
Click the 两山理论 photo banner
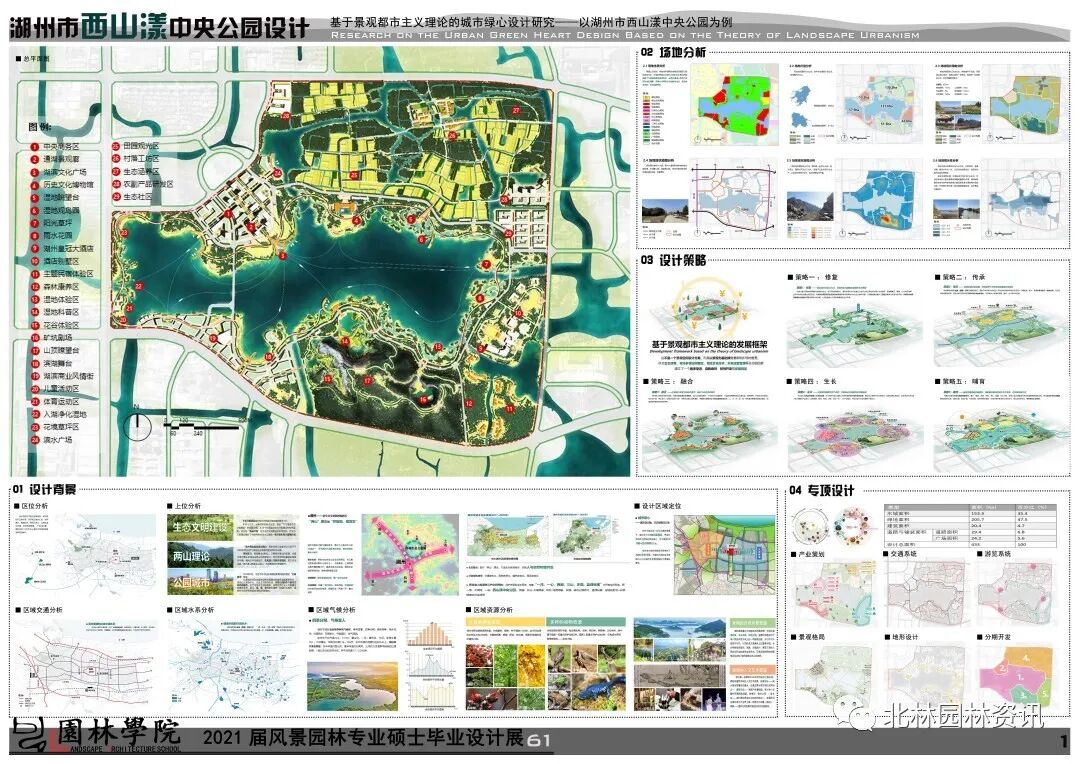coord(200,555)
